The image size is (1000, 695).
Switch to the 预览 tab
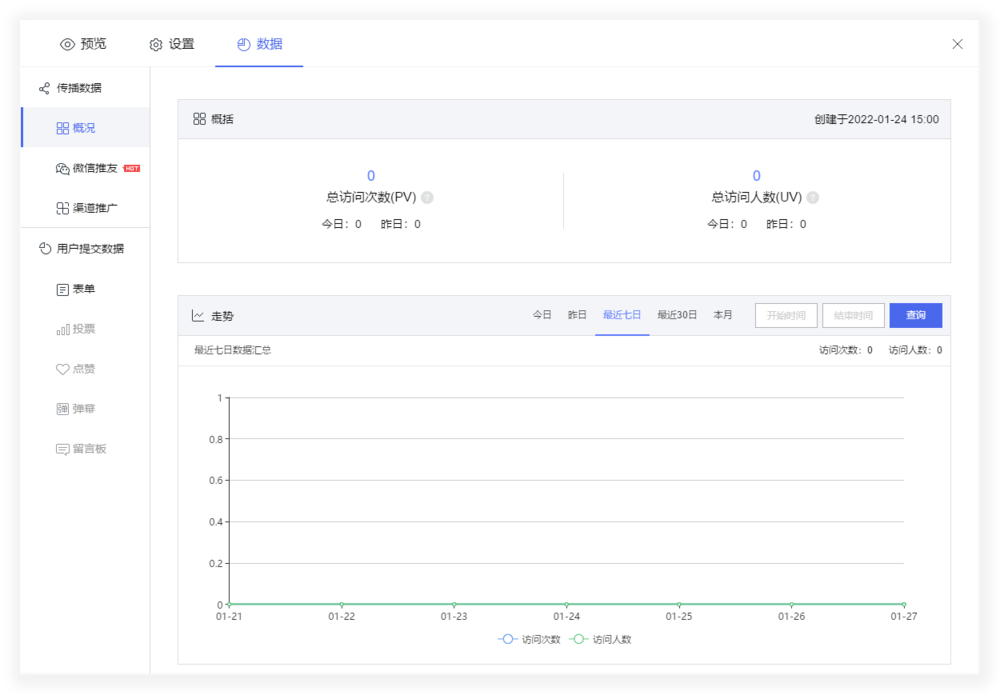pyautogui.click(x=83, y=44)
